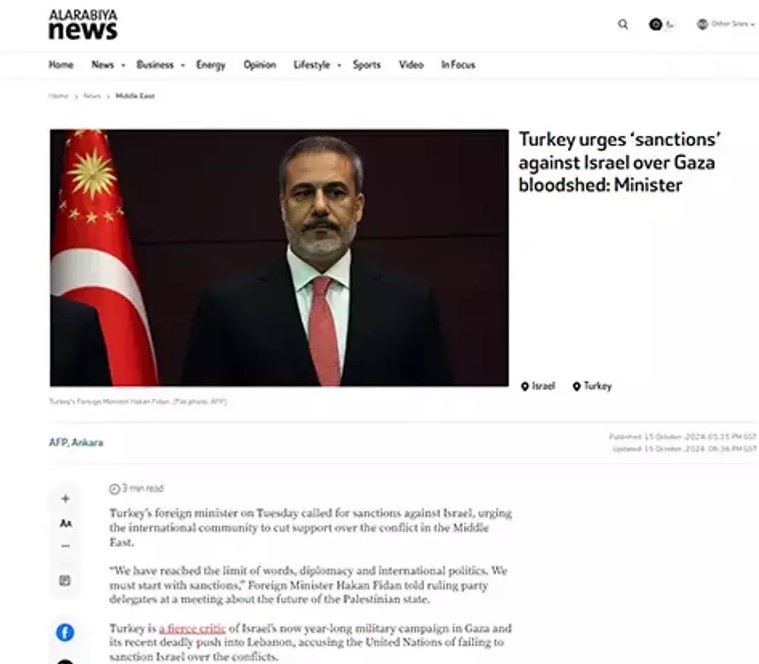Screen dimensions: 759x664
Task: Expand the Lifestyle menu arrow
Action: [x=339, y=65]
